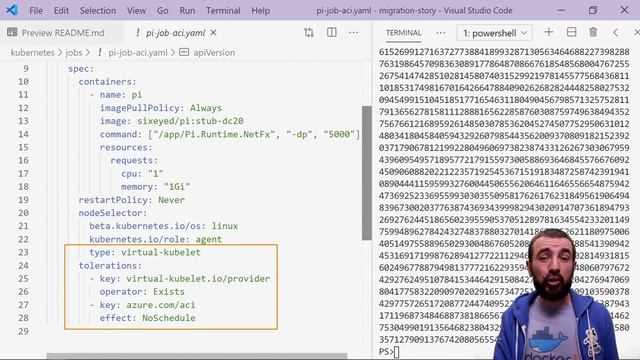The width and height of the screenshot is (640, 360).
Task: Click the 'spec:' line
Action: 81,69
